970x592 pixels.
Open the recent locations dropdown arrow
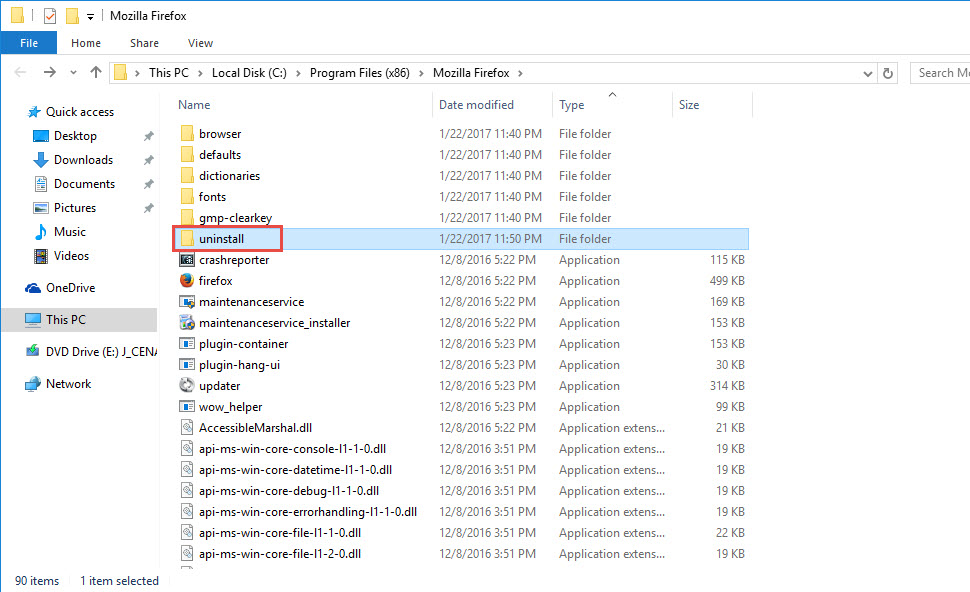point(73,72)
